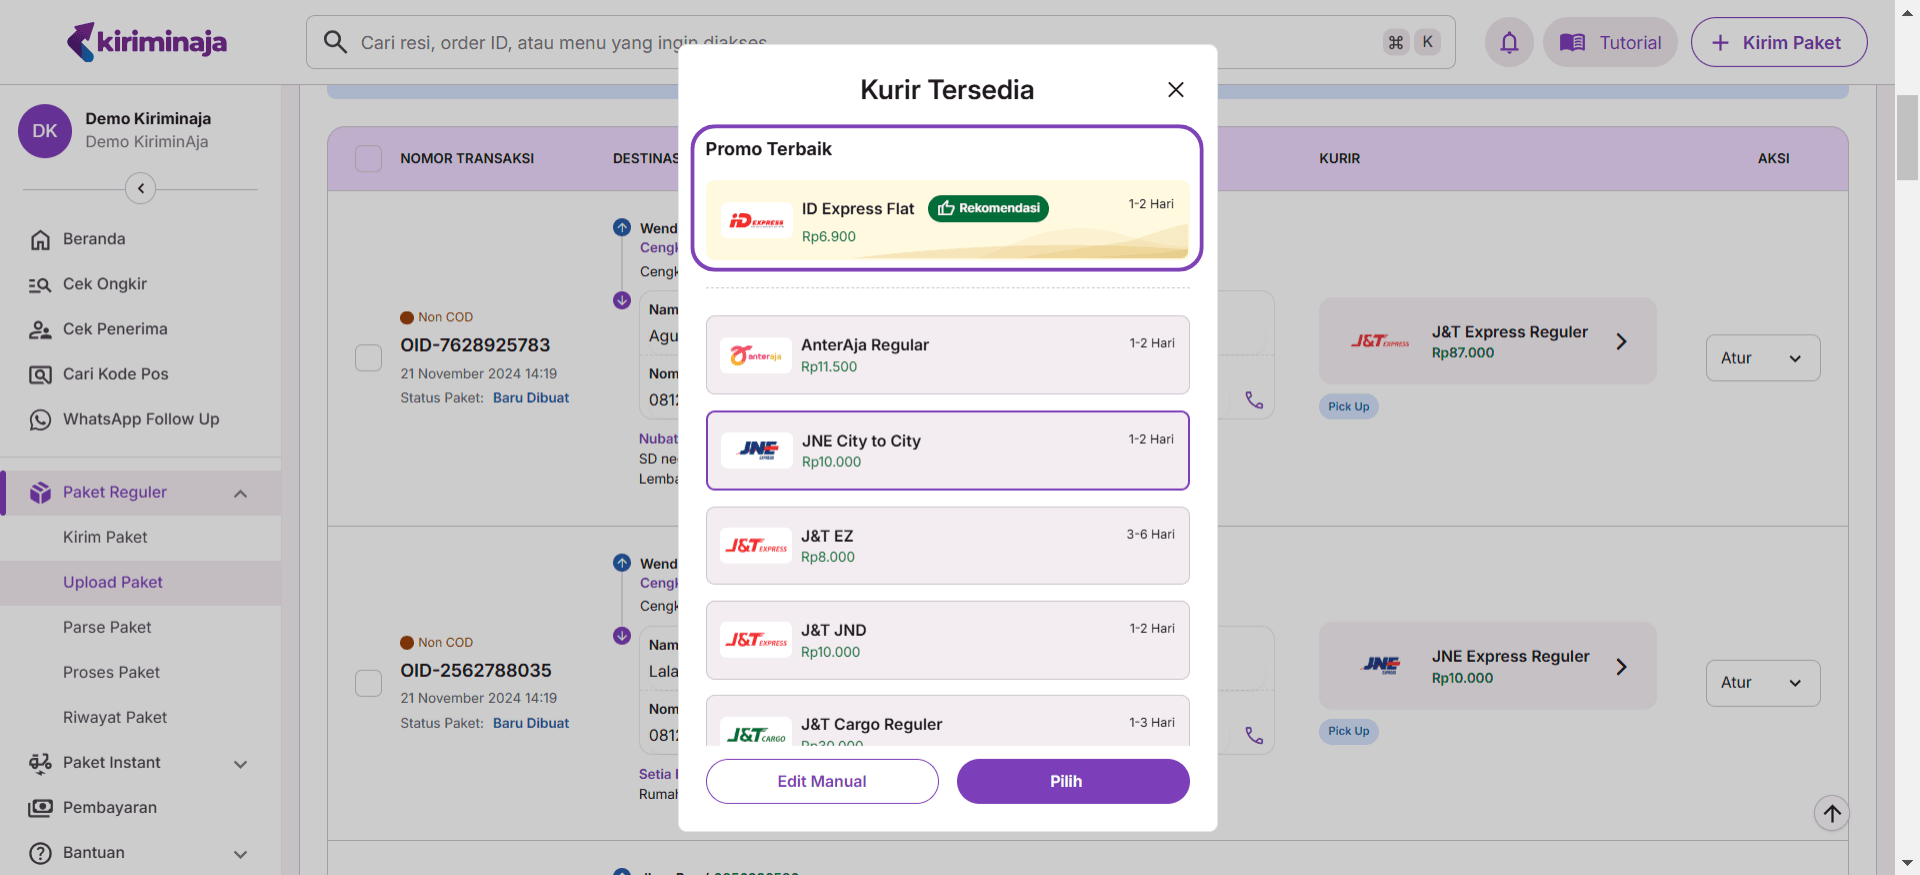Toggle the select-all checkbox in table header
The height and width of the screenshot is (875, 1920).
coord(369,158)
